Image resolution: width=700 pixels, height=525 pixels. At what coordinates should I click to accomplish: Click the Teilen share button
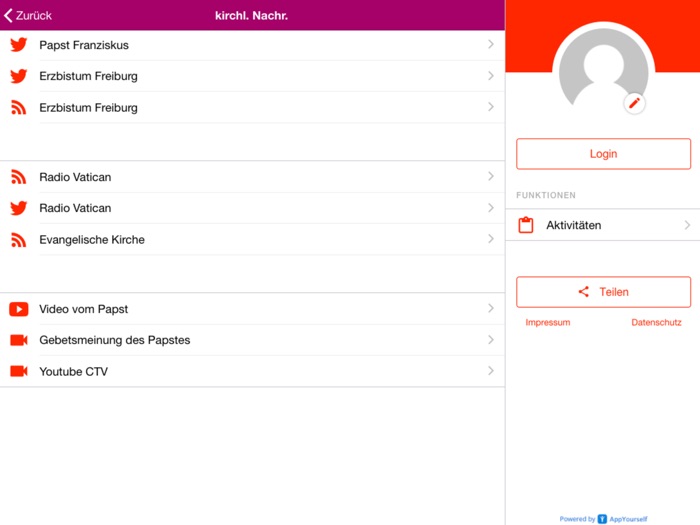click(x=603, y=292)
